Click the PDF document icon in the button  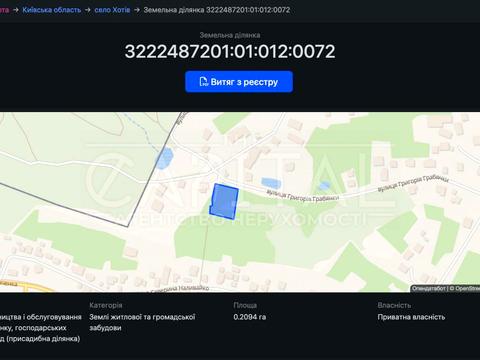click(x=203, y=82)
